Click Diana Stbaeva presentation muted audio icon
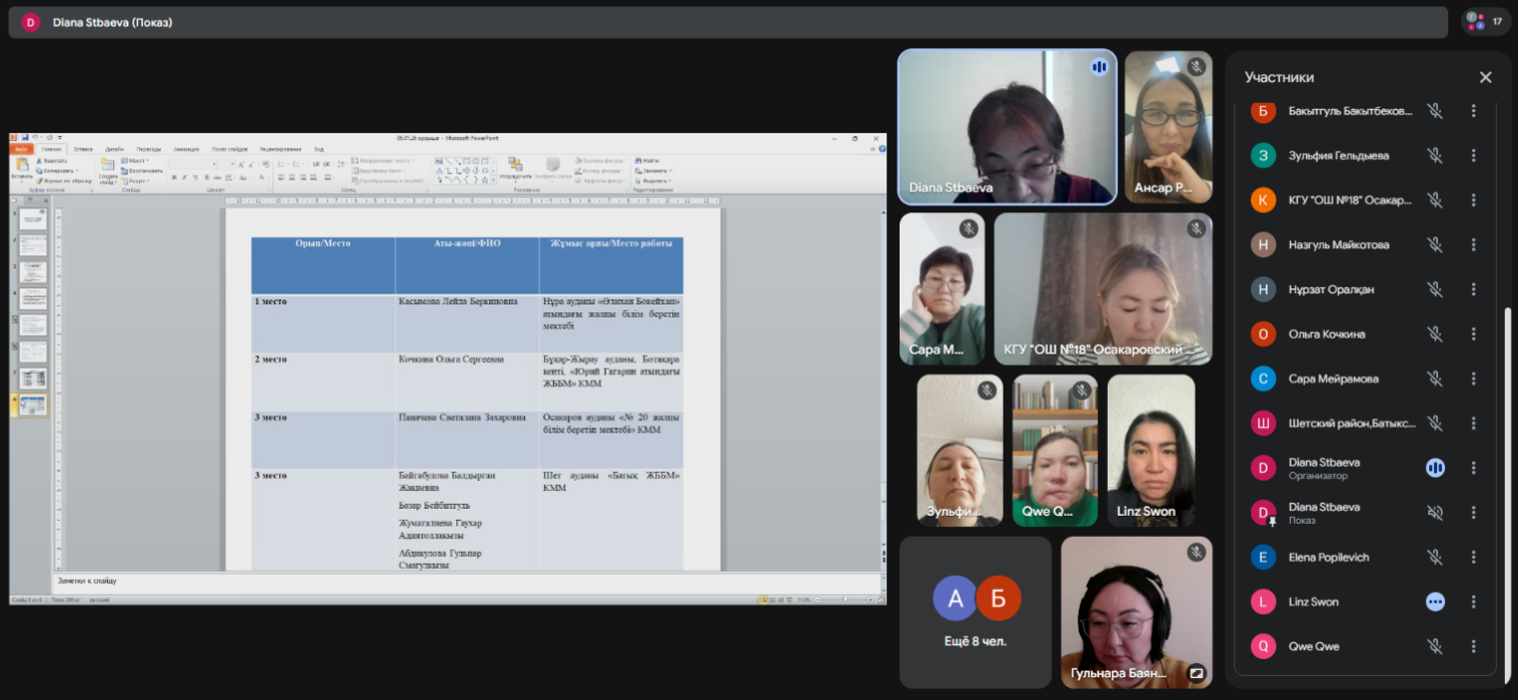The height and width of the screenshot is (700, 1518). [1435, 512]
